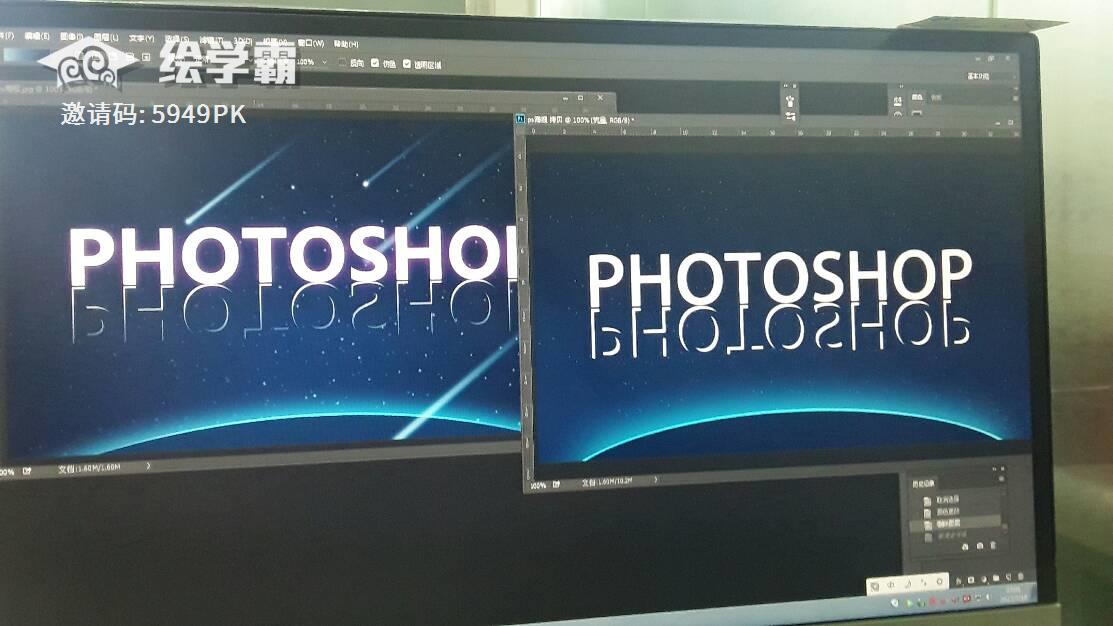Screen dimensions: 1113x626
Task: Open the 3D(D) menu
Action: coord(243,41)
